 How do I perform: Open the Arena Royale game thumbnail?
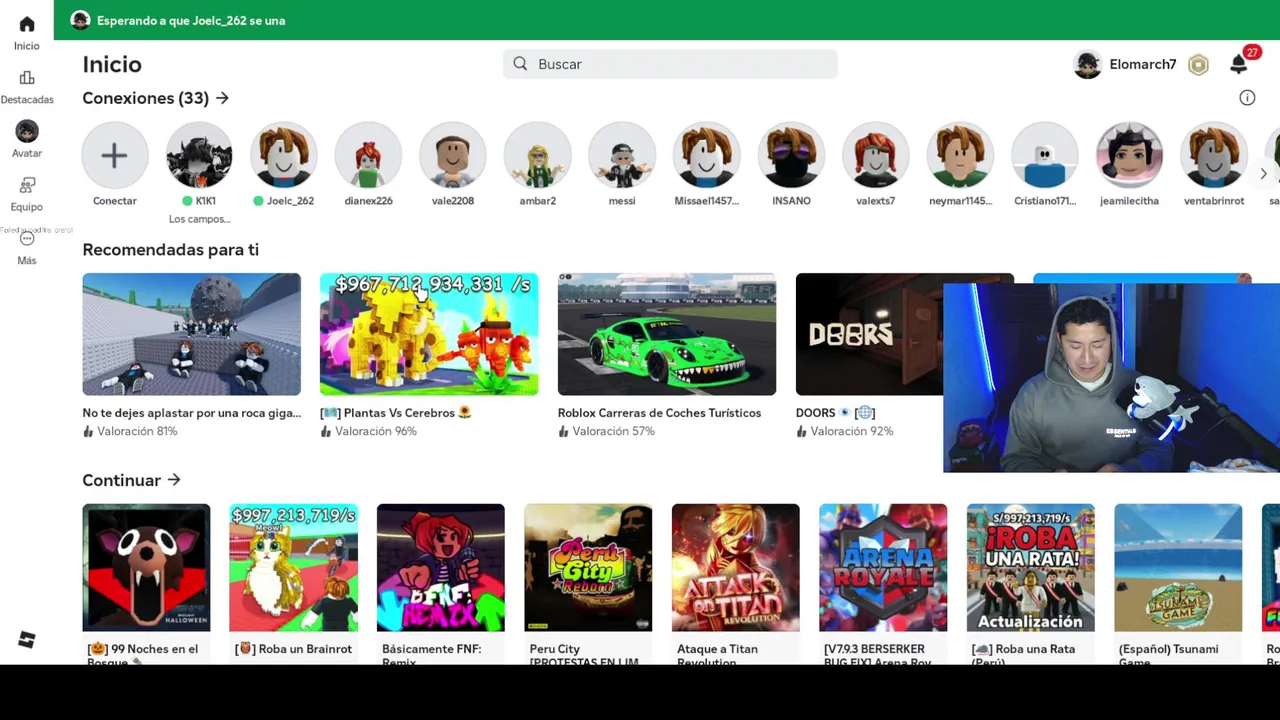coord(883,567)
